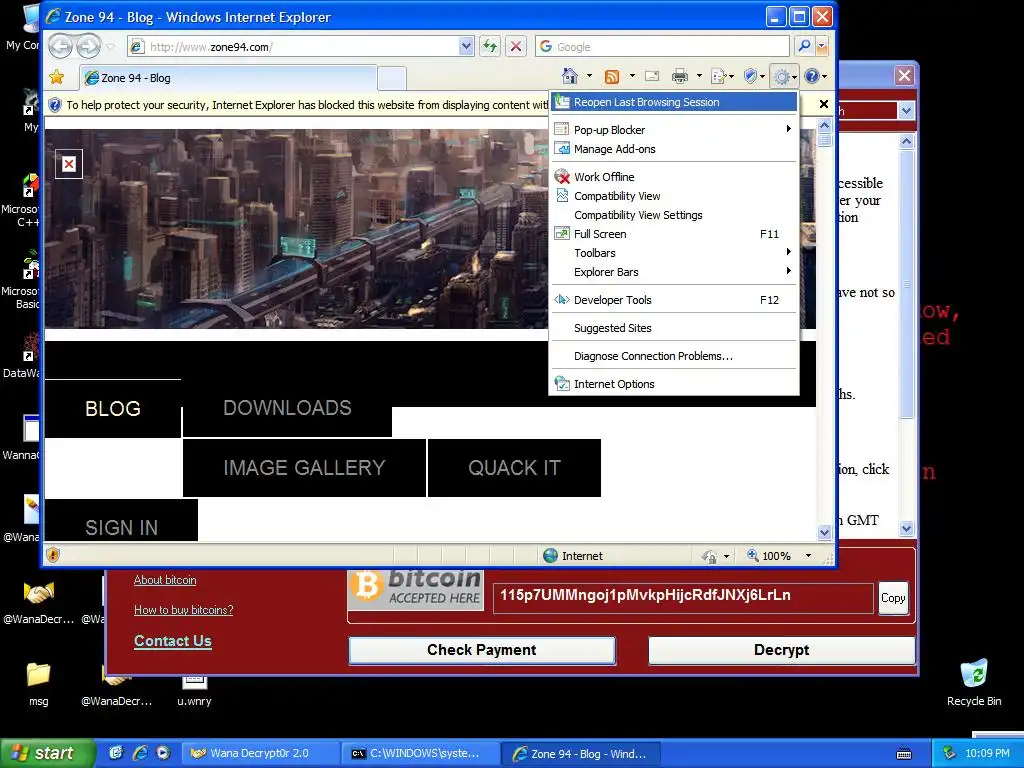Open the Favorites star icon
Image resolution: width=1024 pixels, height=768 pixels.
pos(57,77)
